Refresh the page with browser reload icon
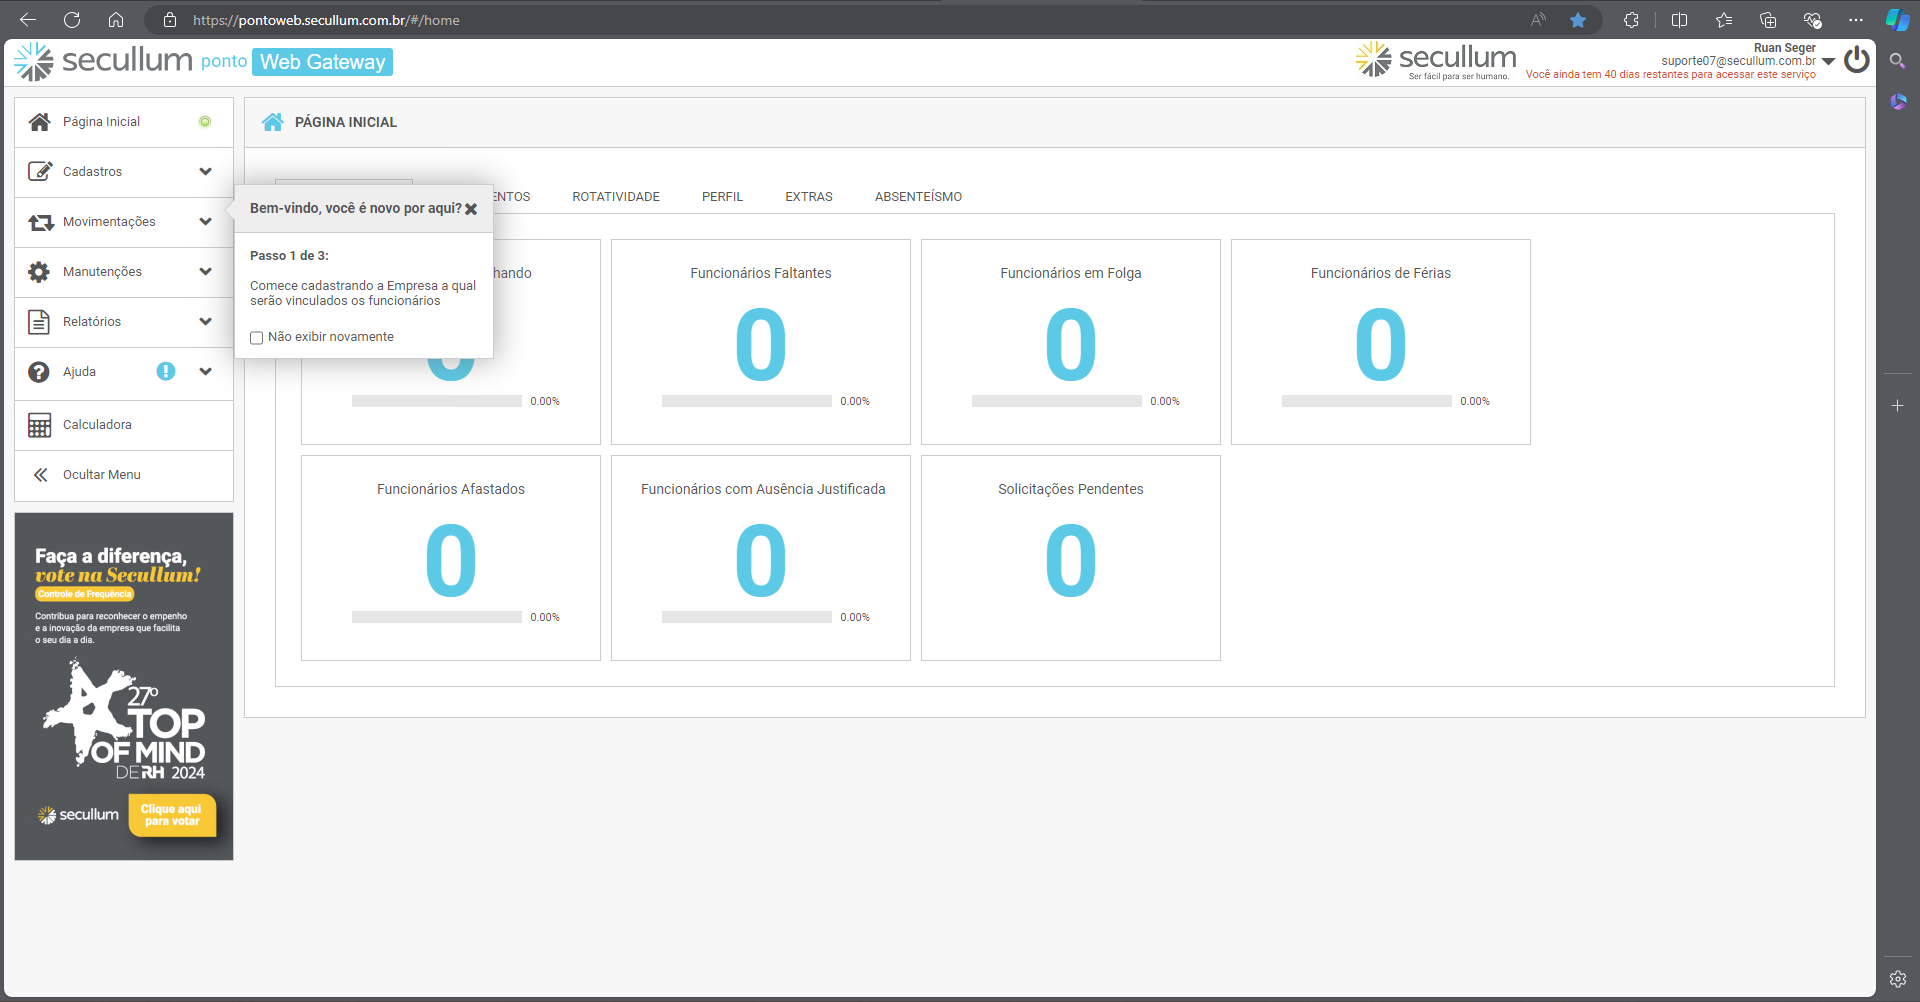The height and width of the screenshot is (1002, 1920). [x=72, y=20]
